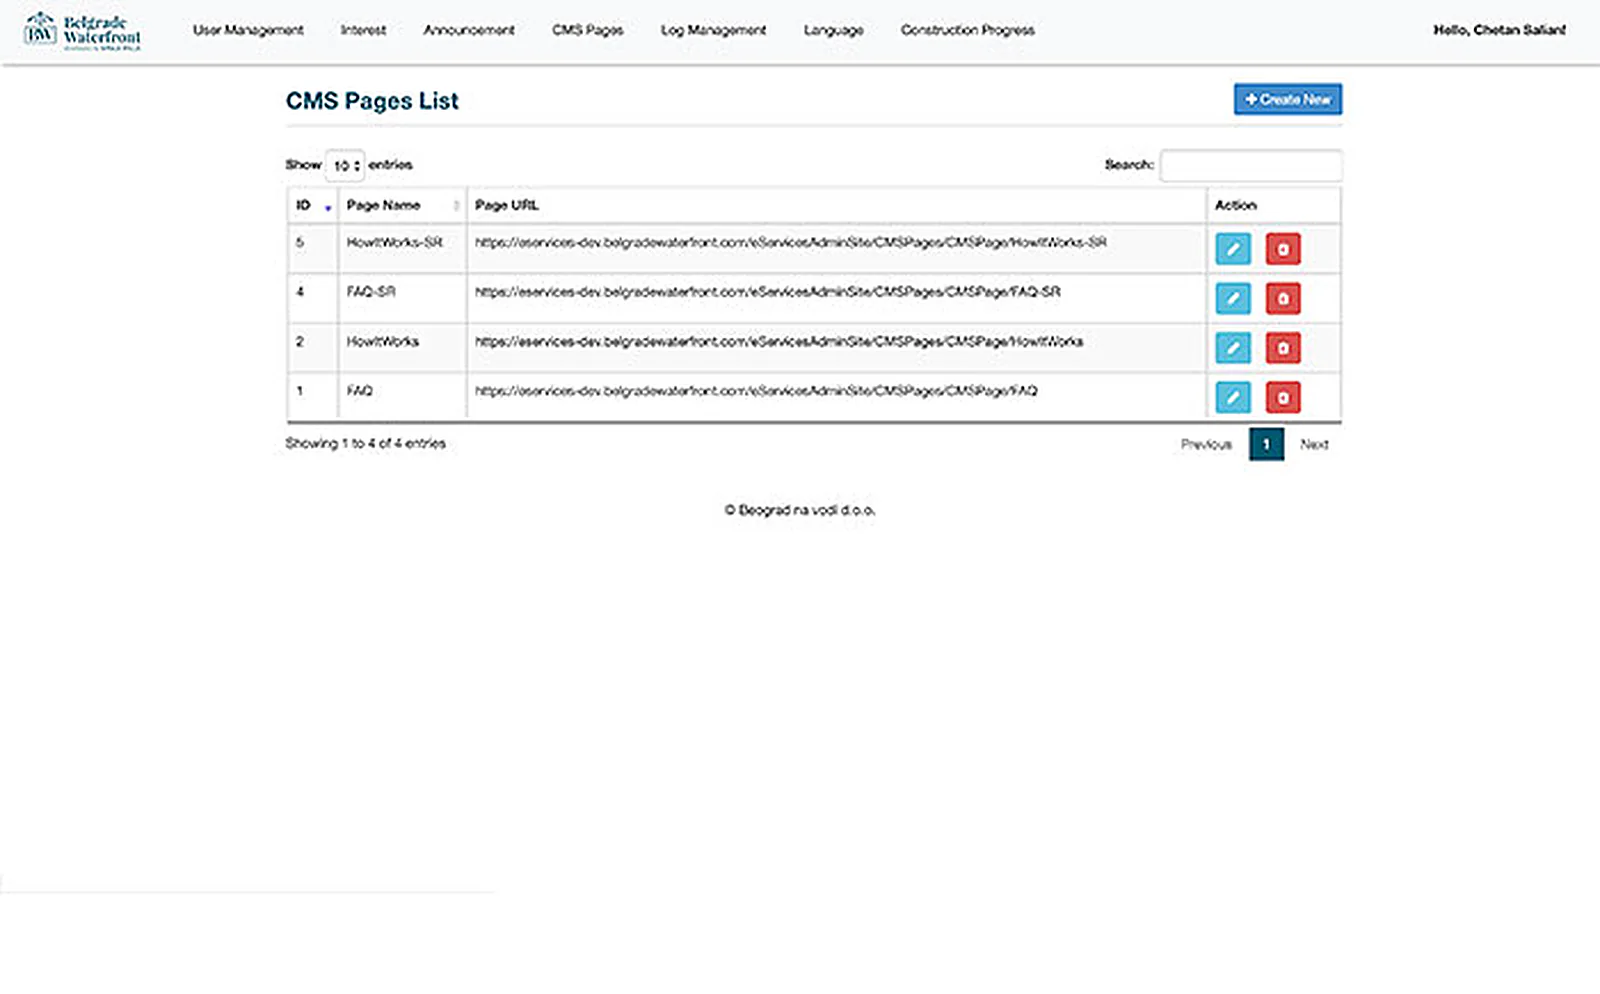The image size is (1600, 994).
Task: Open the User Management menu
Action: tap(248, 30)
